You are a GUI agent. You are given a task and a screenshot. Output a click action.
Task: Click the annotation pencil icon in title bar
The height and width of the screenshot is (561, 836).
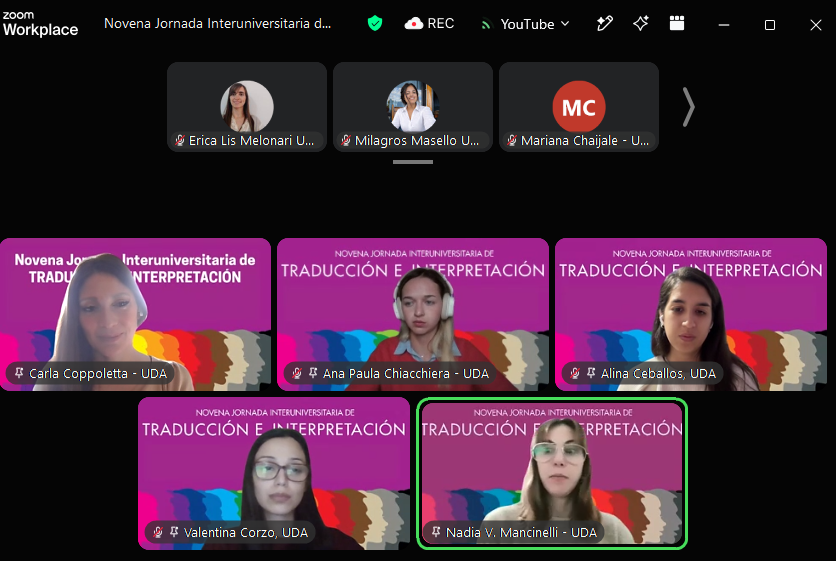(605, 23)
